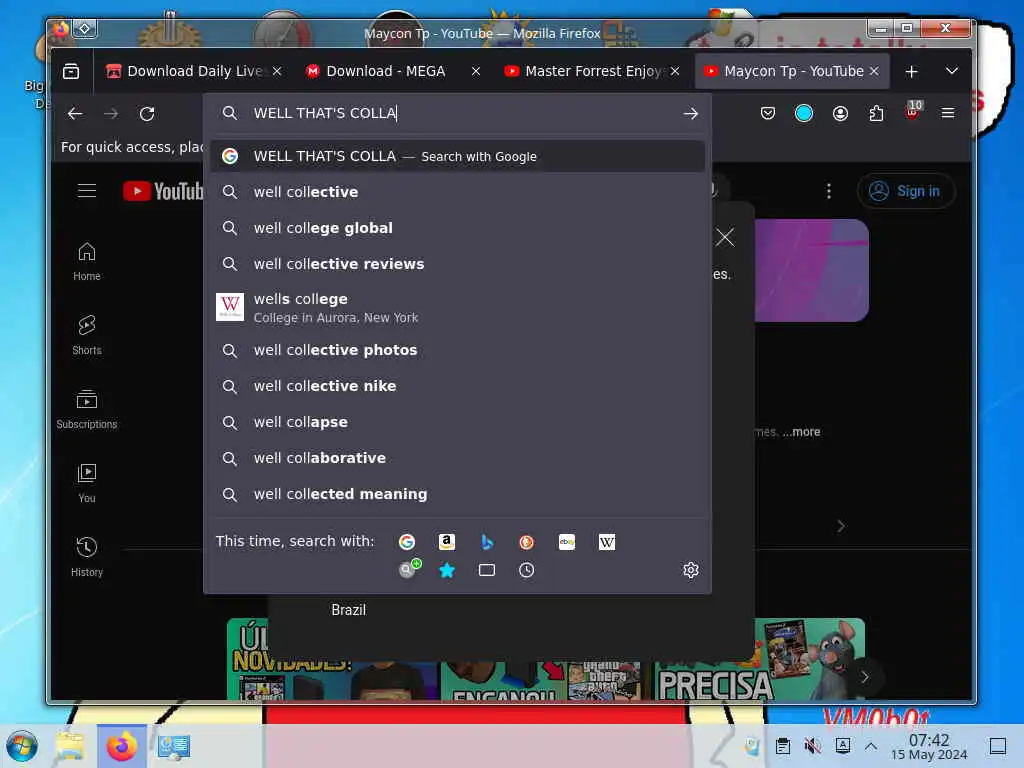Go to YouTube Home in sidebar

coord(87,262)
